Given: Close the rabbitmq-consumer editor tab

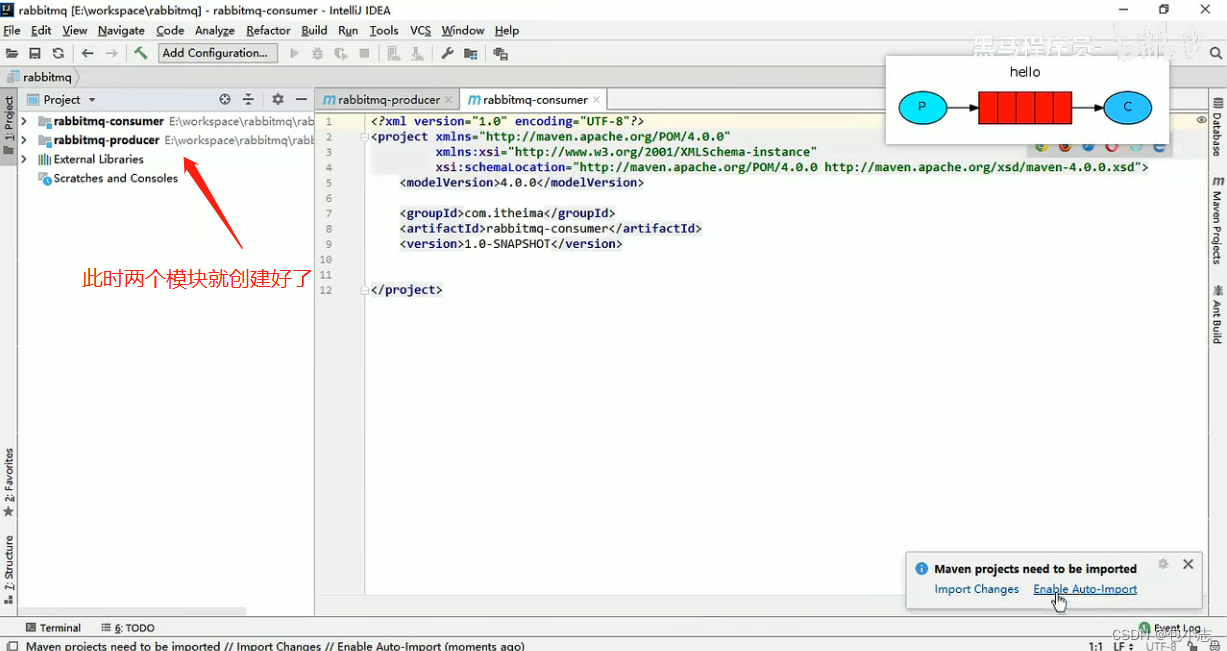Looking at the screenshot, I should (x=597, y=100).
